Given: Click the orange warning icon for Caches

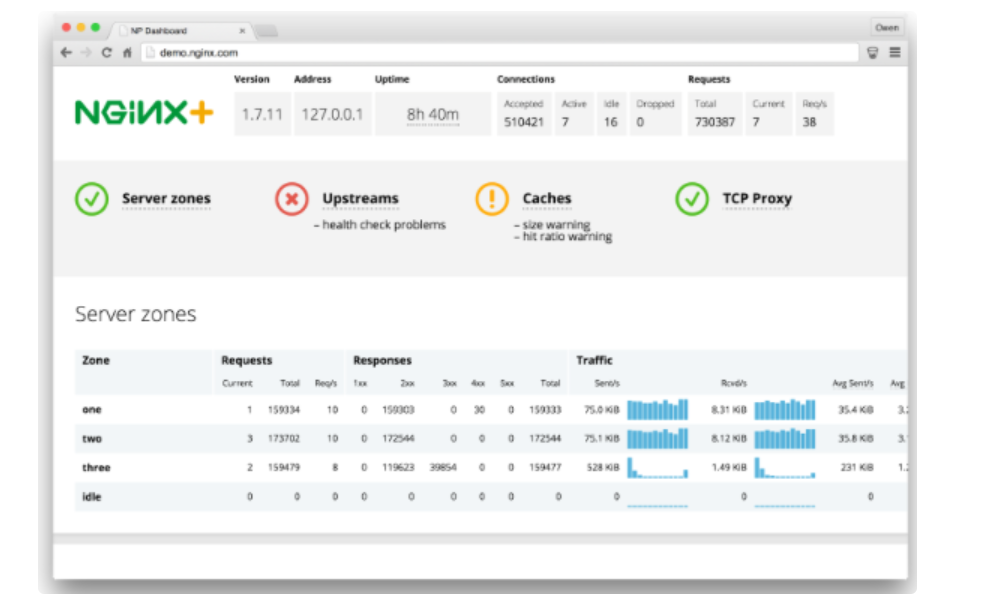Looking at the screenshot, I should click(492, 199).
